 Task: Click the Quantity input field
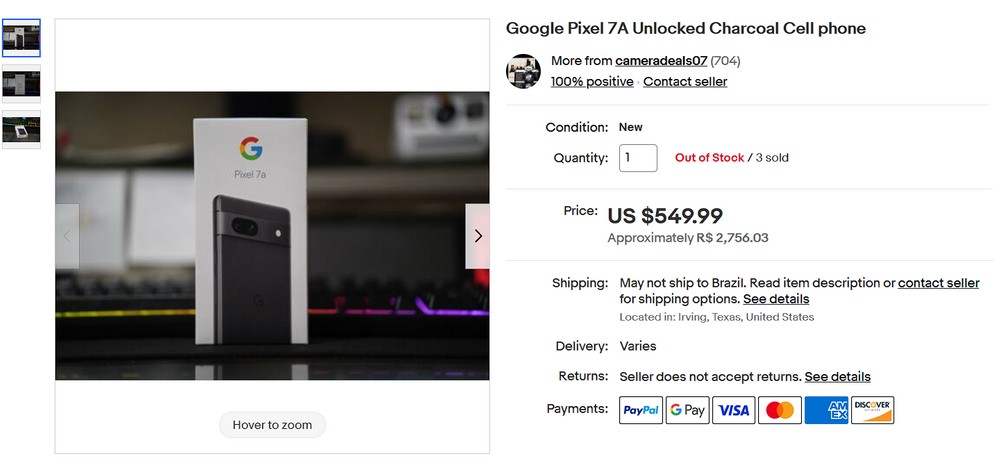638,158
